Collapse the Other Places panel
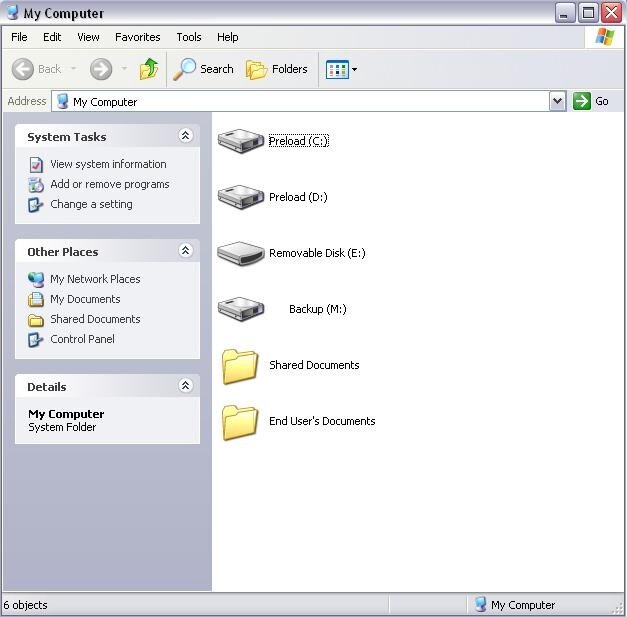627x617 pixels. coord(185,251)
